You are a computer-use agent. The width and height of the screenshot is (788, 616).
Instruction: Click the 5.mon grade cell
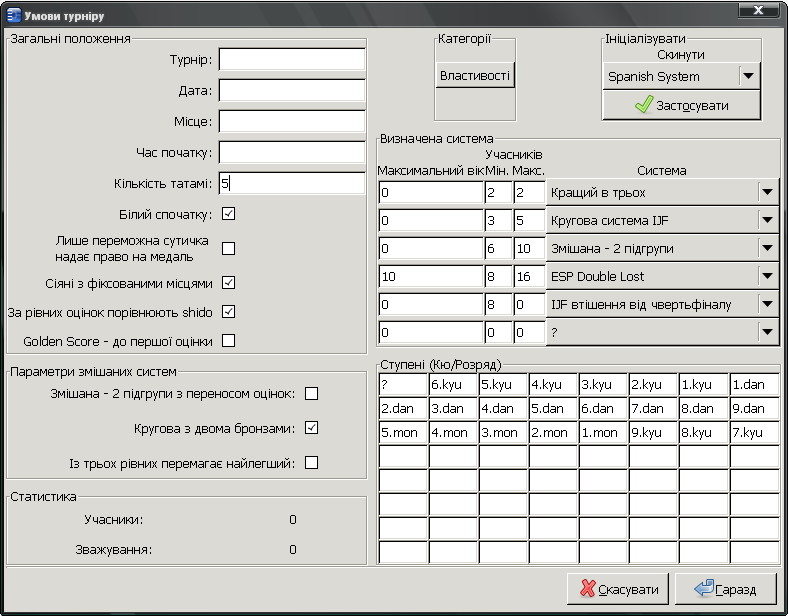coord(403,433)
